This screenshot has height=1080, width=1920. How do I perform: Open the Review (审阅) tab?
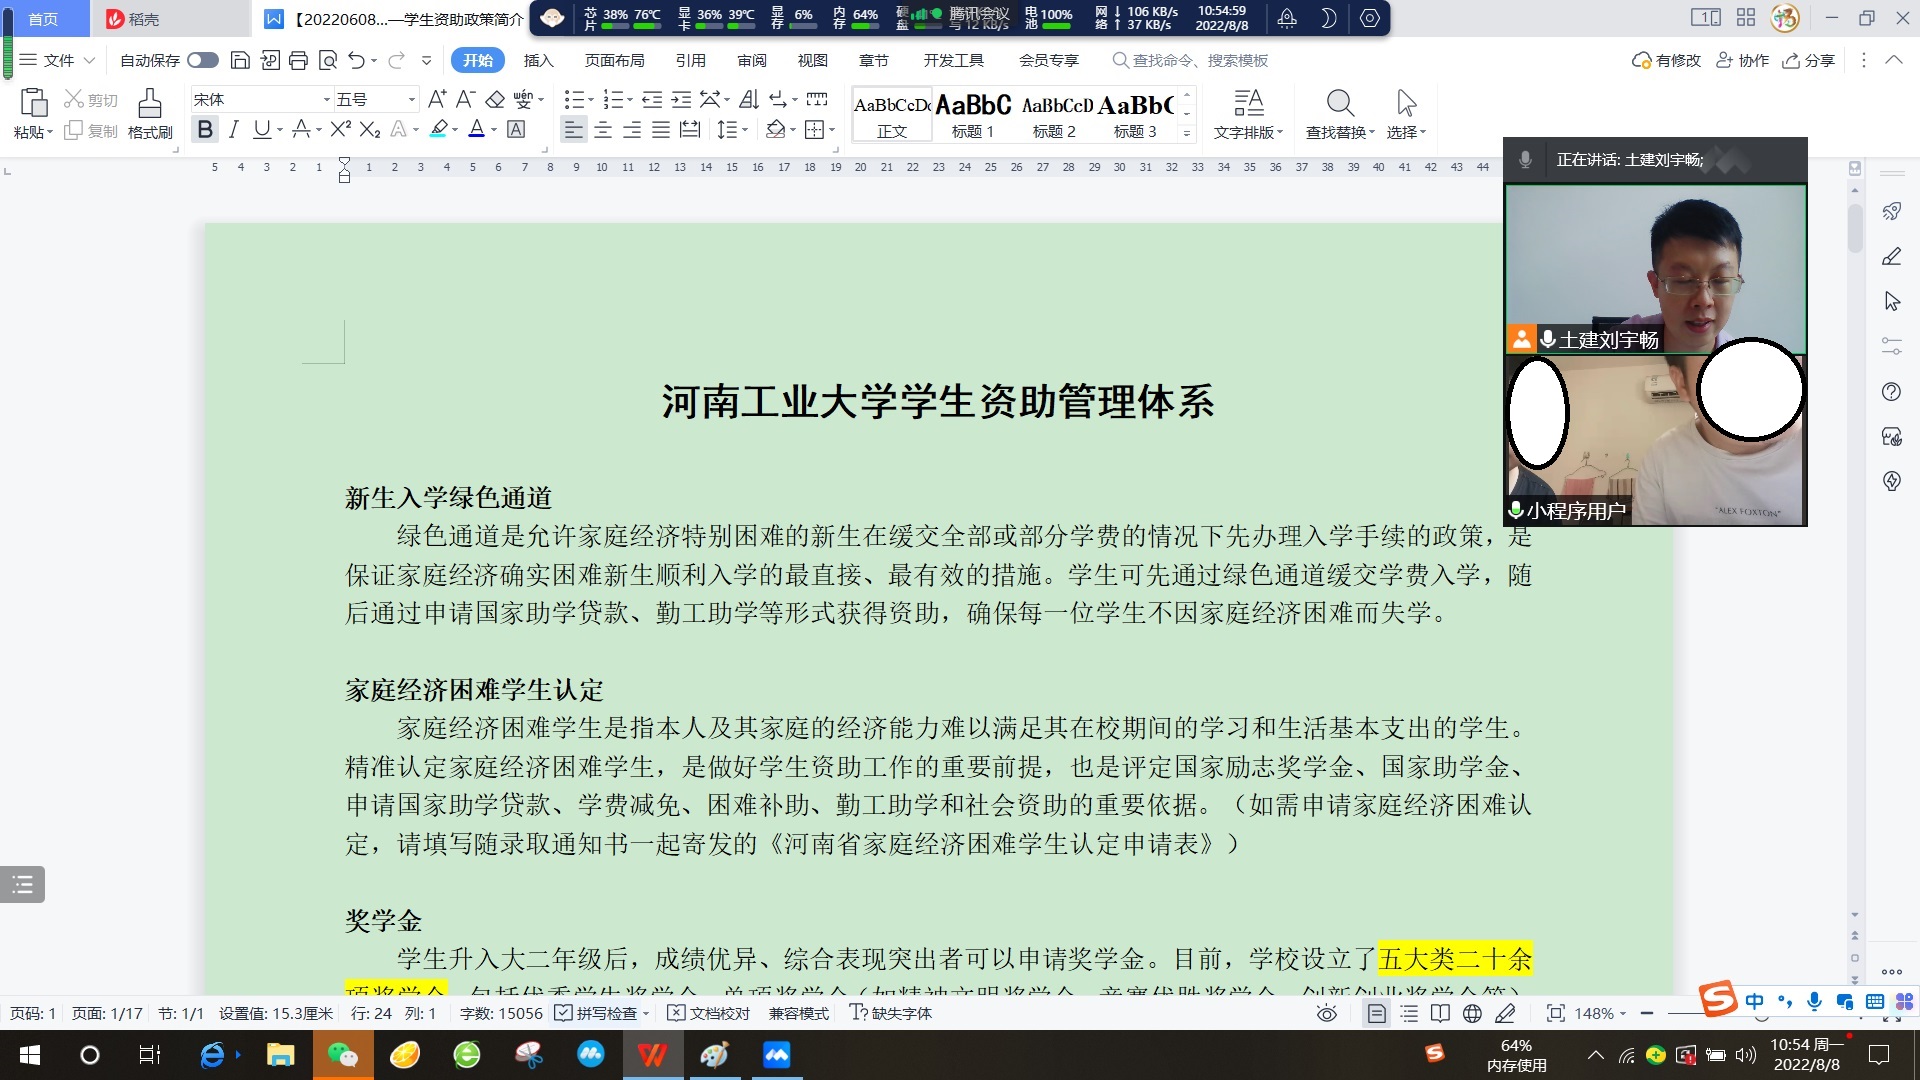click(x=752, y=60)
